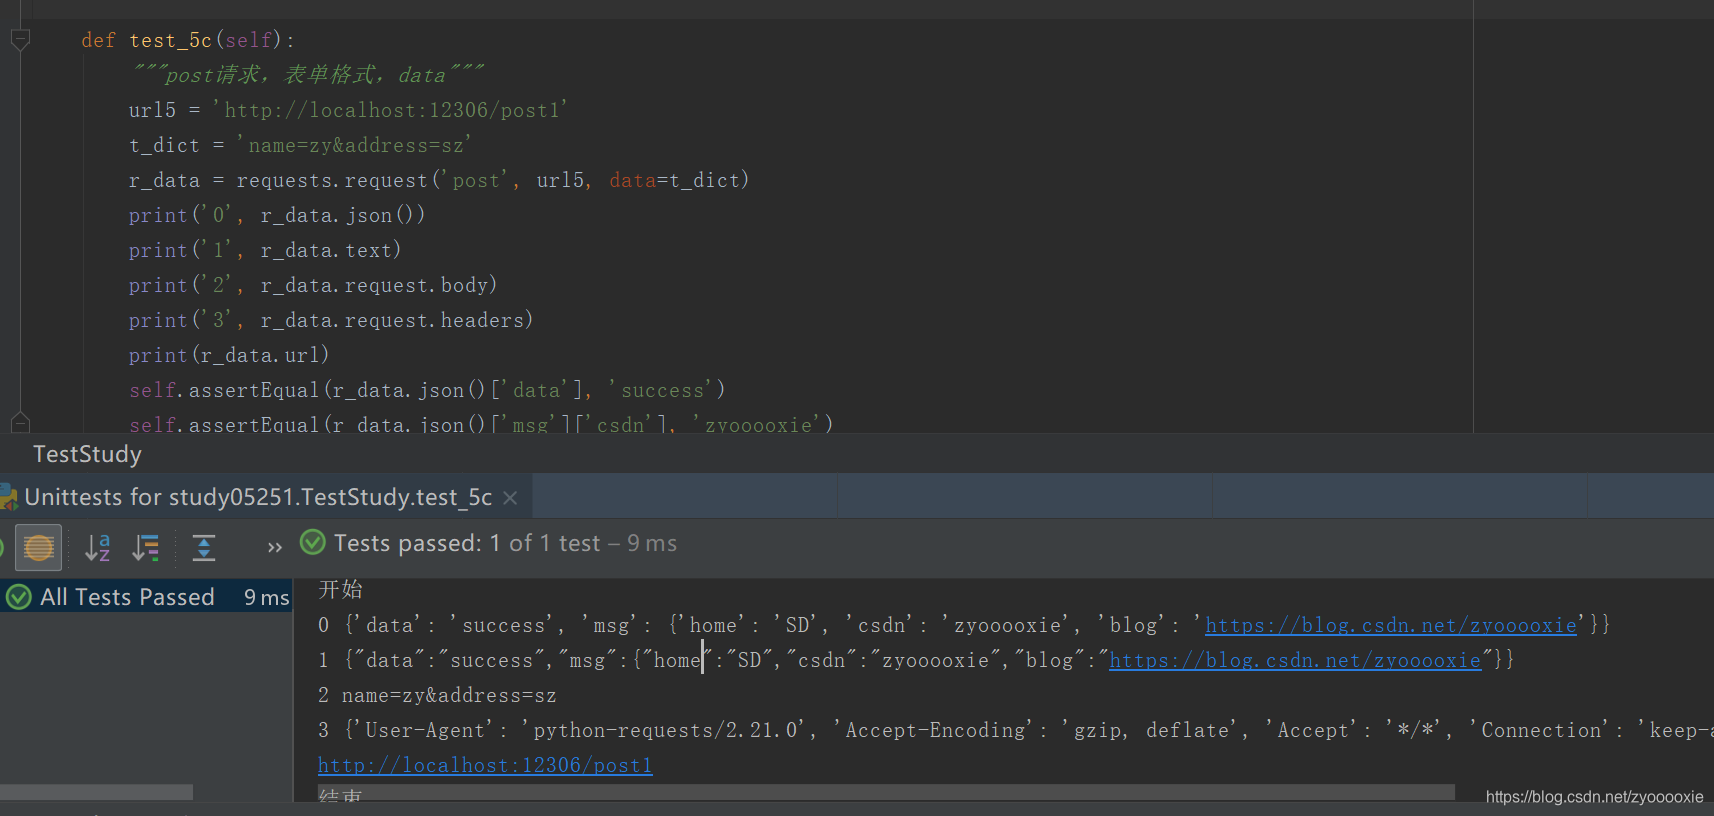Click the t_dict = 'name=zy&address=sz' line
Screen dimensions: 1714x816
tap(300, 145)
